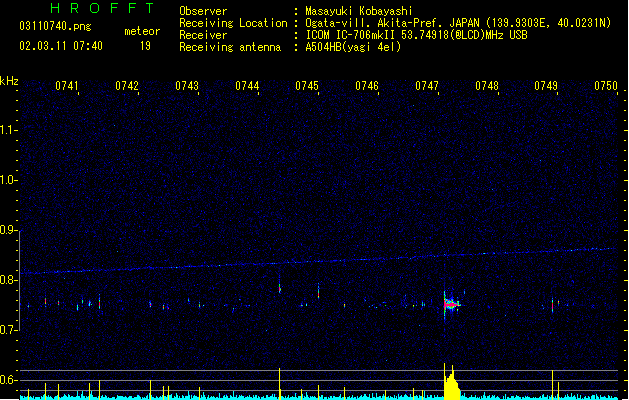Click the large meteor echo burst after 0747
The width and height of the screenshot is (629, 400).
(452, 305)
